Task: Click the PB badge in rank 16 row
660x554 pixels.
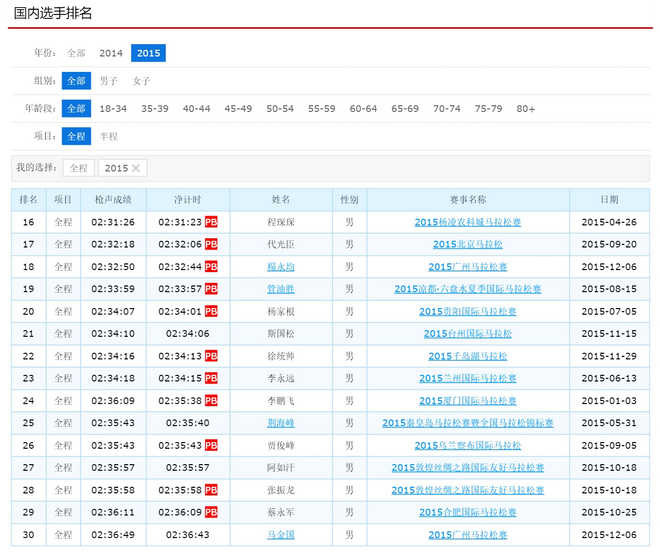Action: 211,222
